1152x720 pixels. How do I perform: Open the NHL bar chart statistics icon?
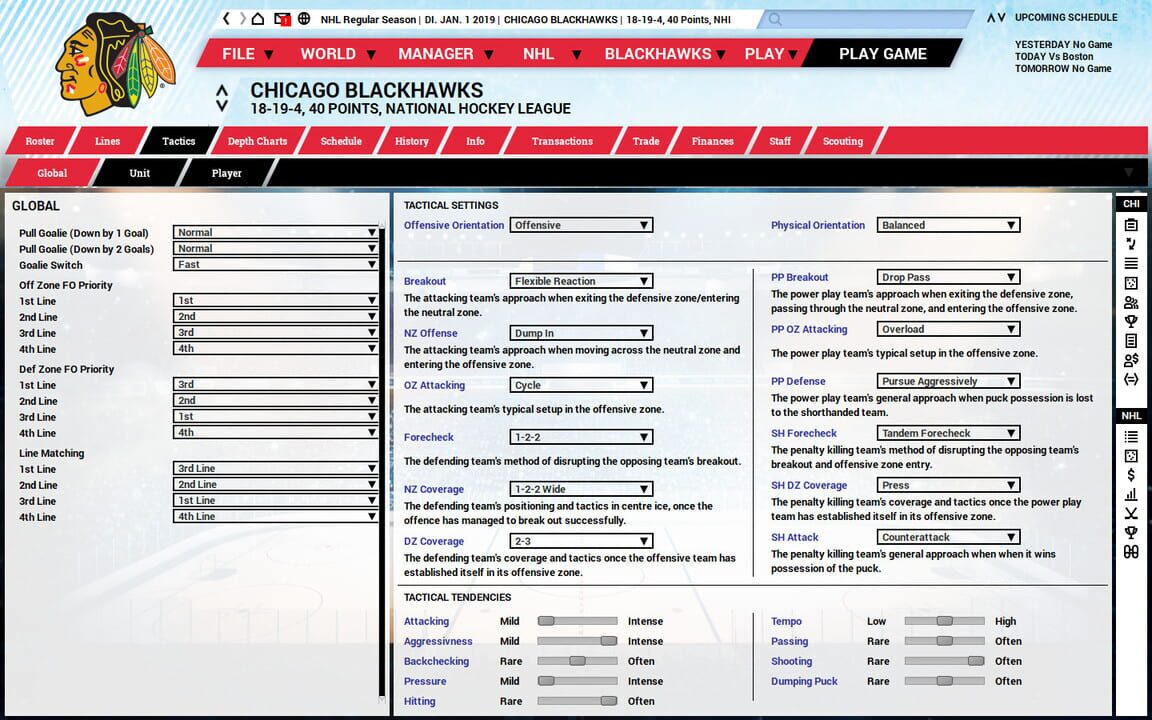click(1131, 494)
